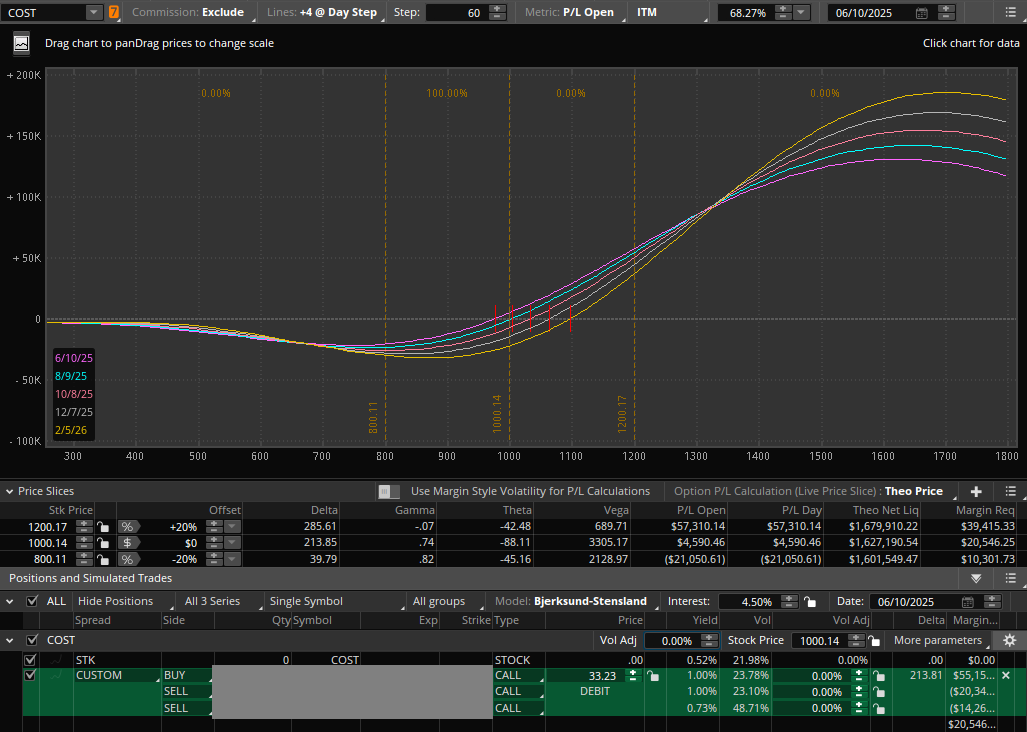Open the calendar for the positions Date field
Image resolution: width=1027 pixels, height=732 pixels.
pos(968,602)
